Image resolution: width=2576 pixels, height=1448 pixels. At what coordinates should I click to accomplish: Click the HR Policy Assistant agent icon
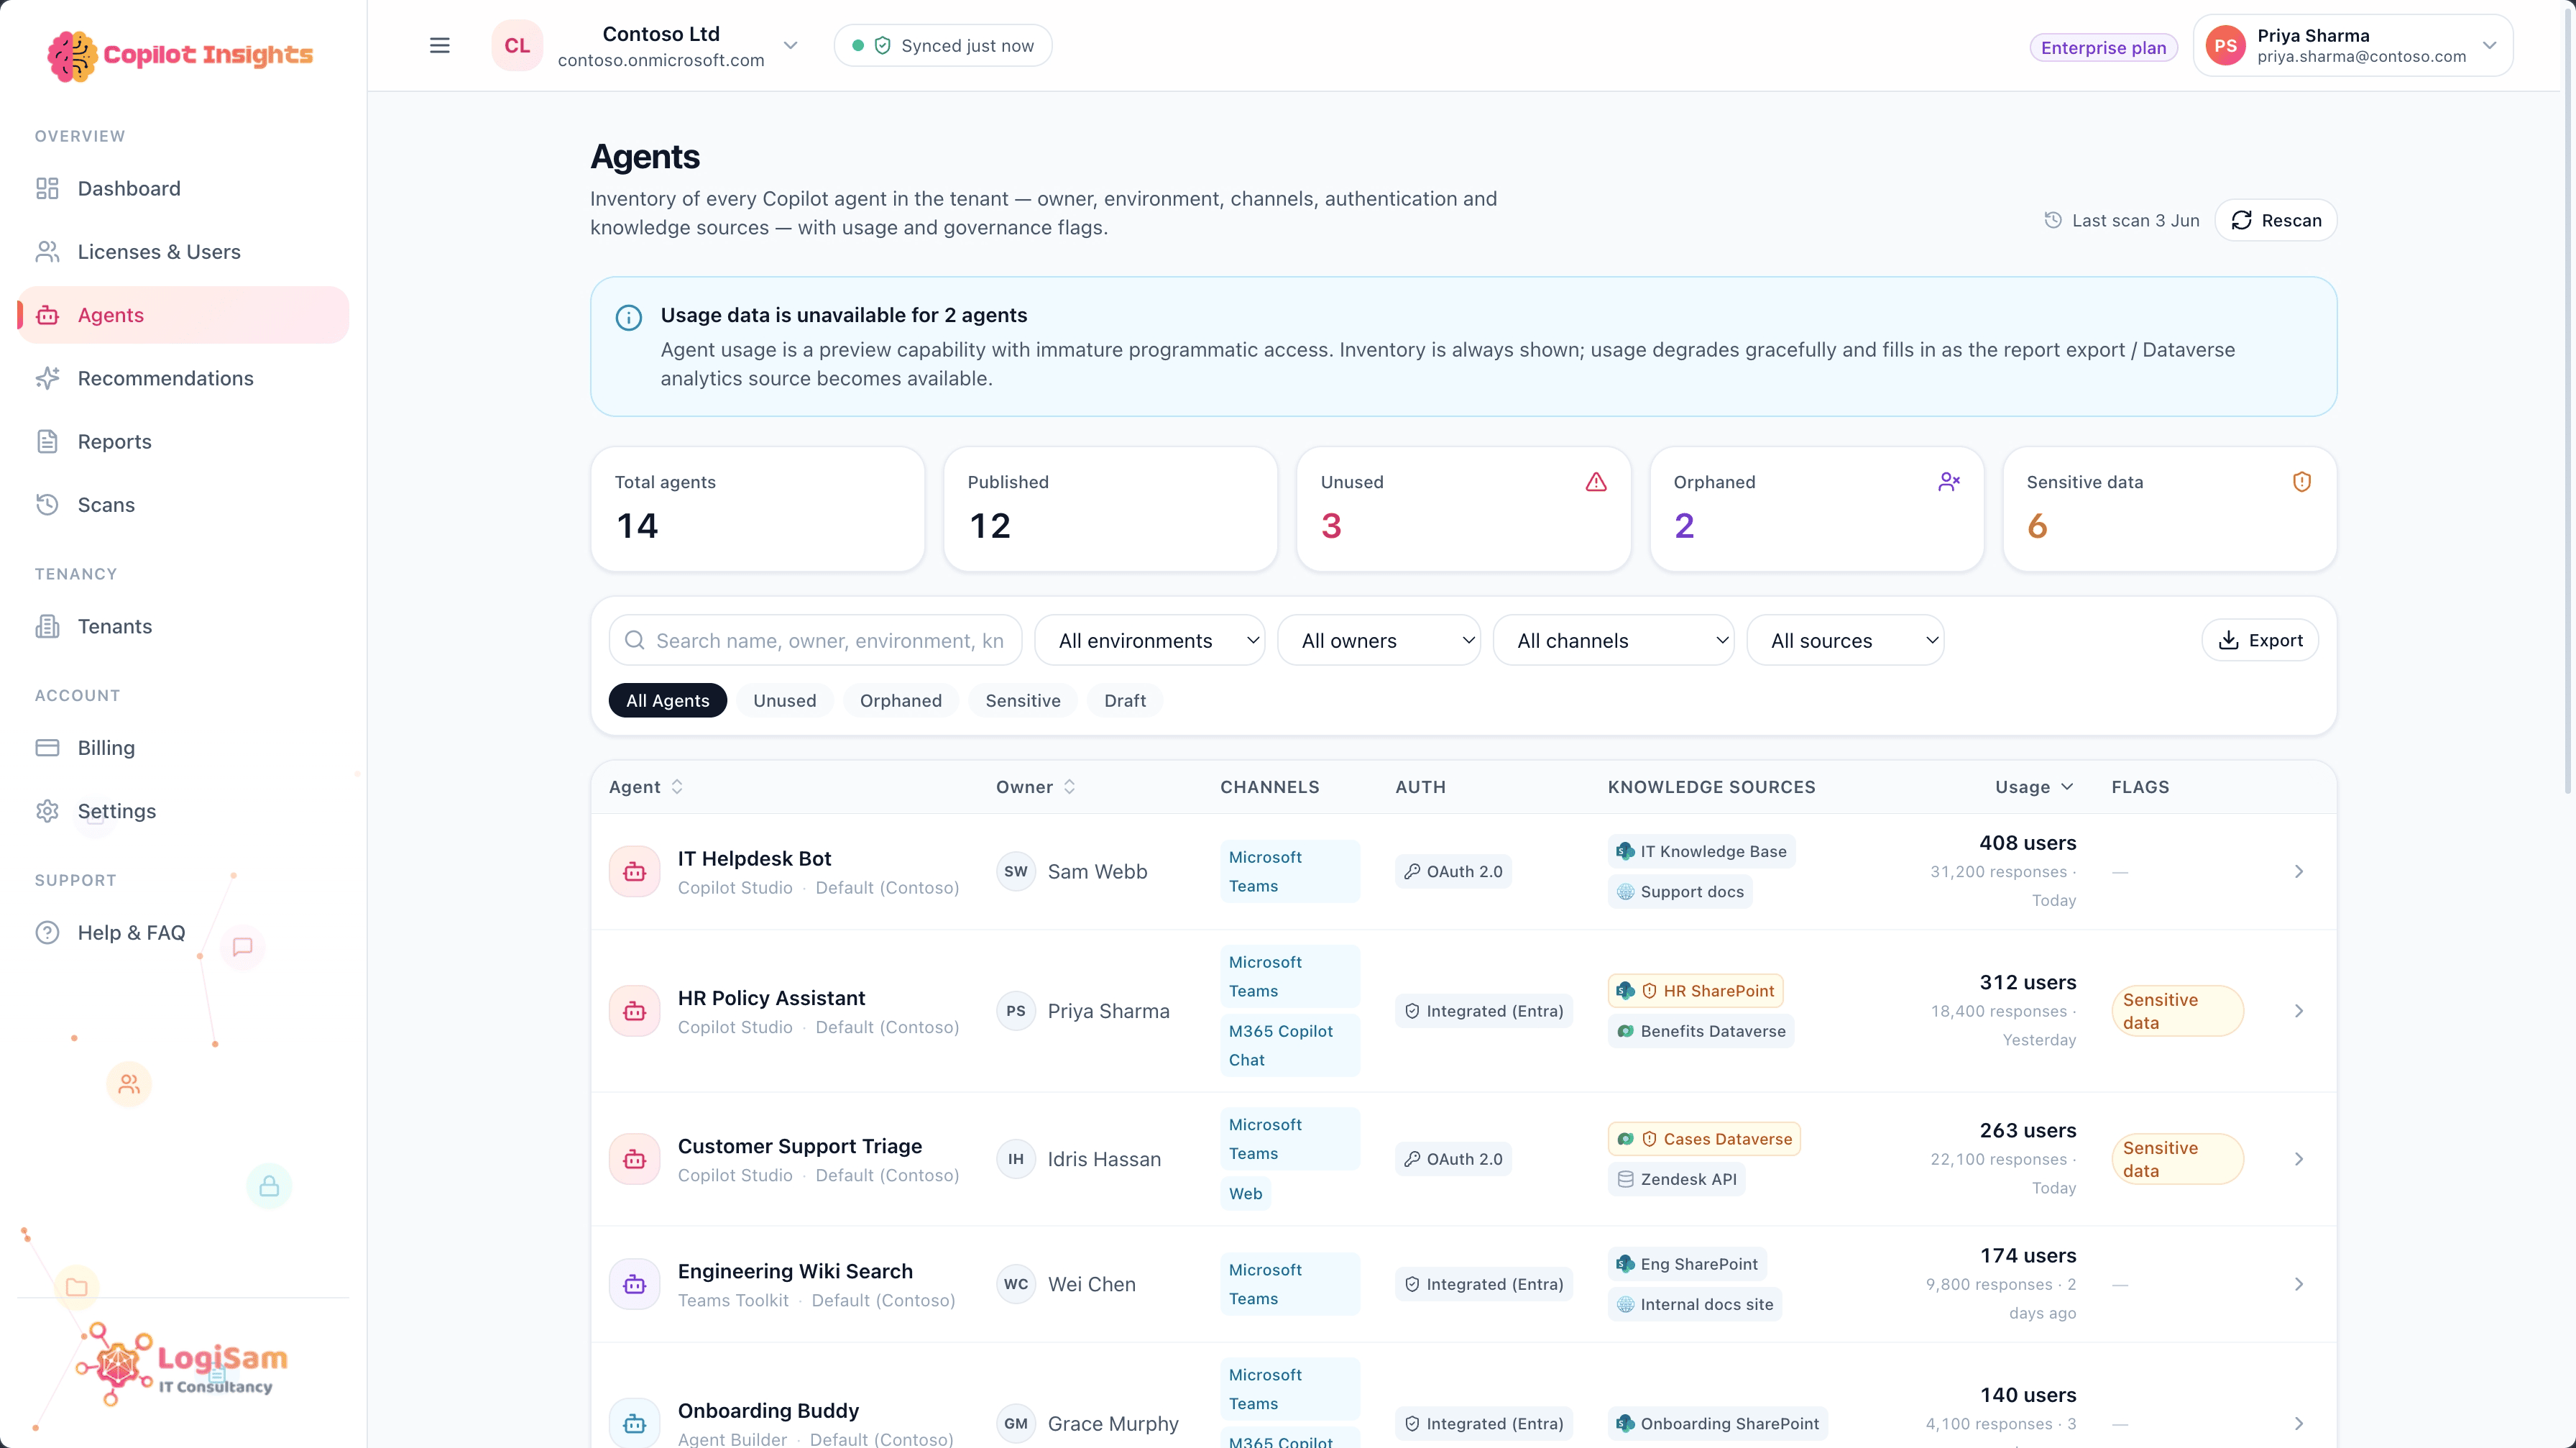tap(634, 1011)
